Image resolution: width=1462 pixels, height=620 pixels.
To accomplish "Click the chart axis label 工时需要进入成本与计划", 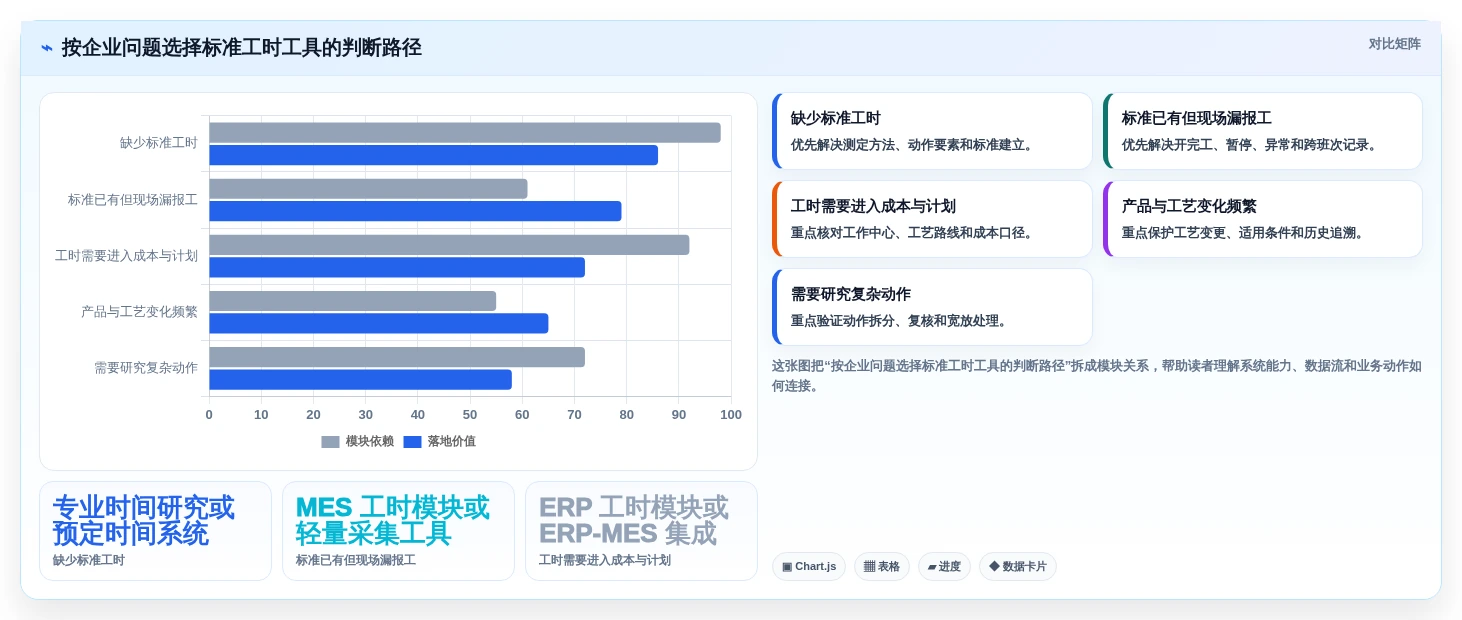I will [x=126, y=256].
